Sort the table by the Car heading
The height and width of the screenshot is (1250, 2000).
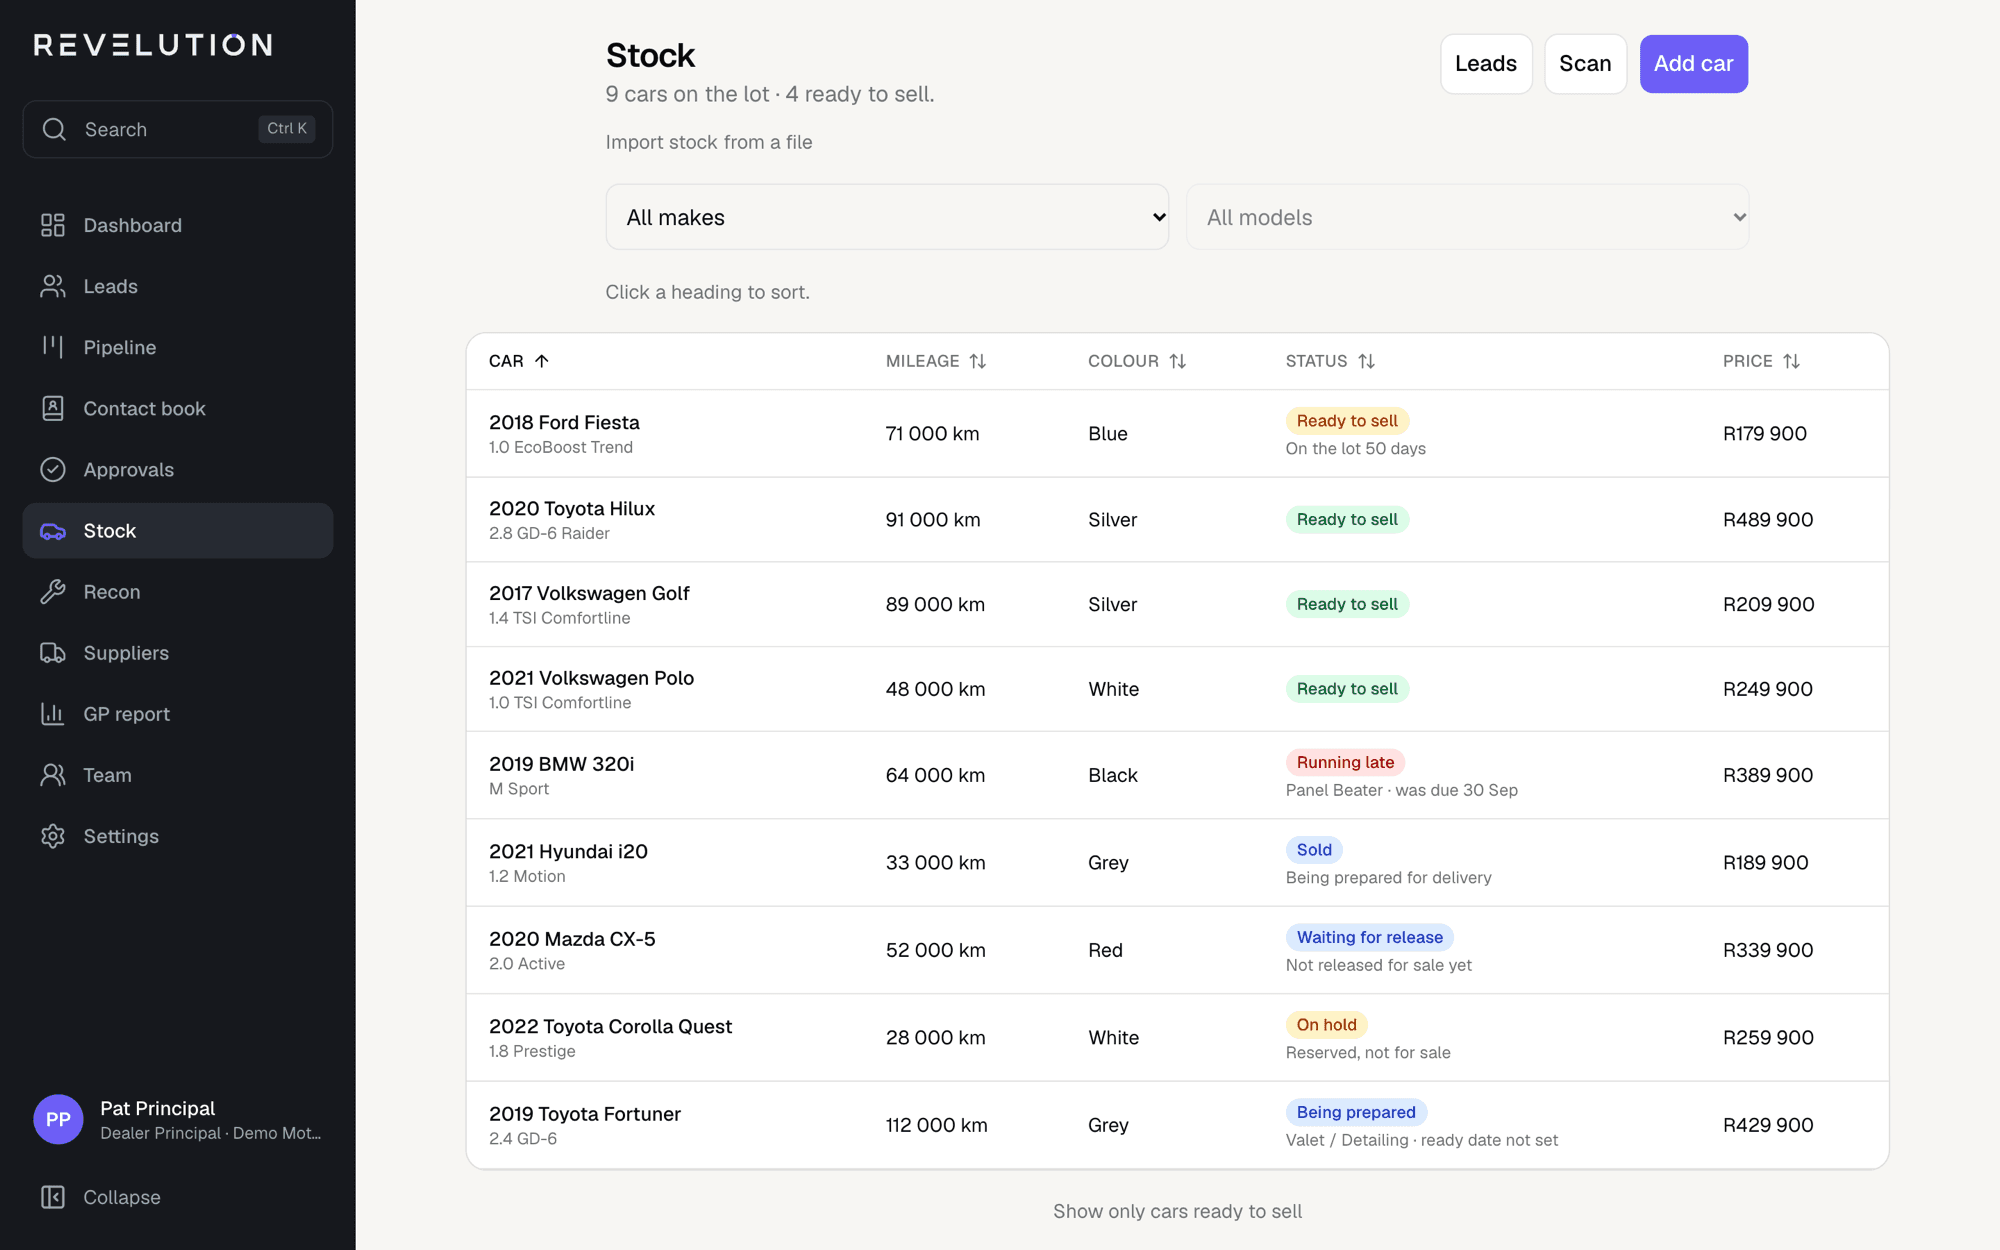519,361
